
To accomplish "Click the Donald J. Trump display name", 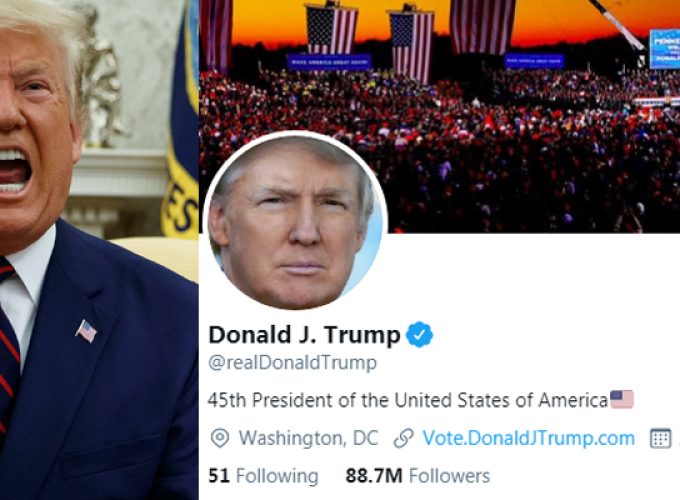I will [304, 335].
